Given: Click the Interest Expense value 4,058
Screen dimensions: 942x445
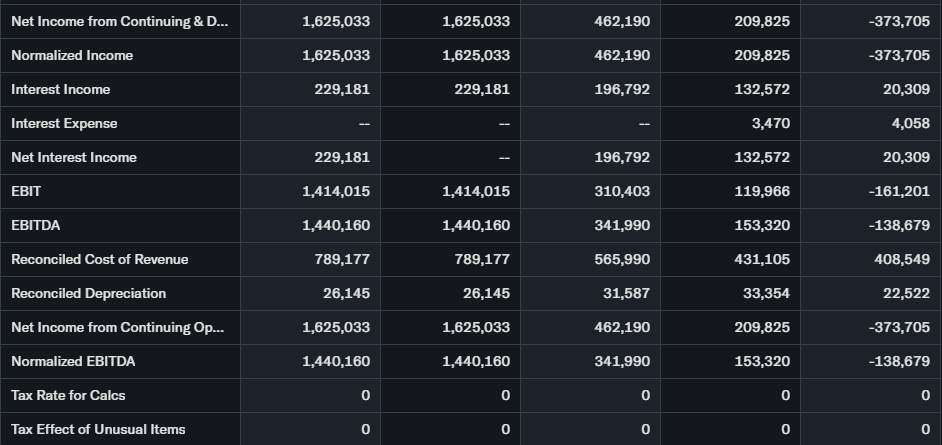Looking at the screenshot, I should (x=912, y=123).
